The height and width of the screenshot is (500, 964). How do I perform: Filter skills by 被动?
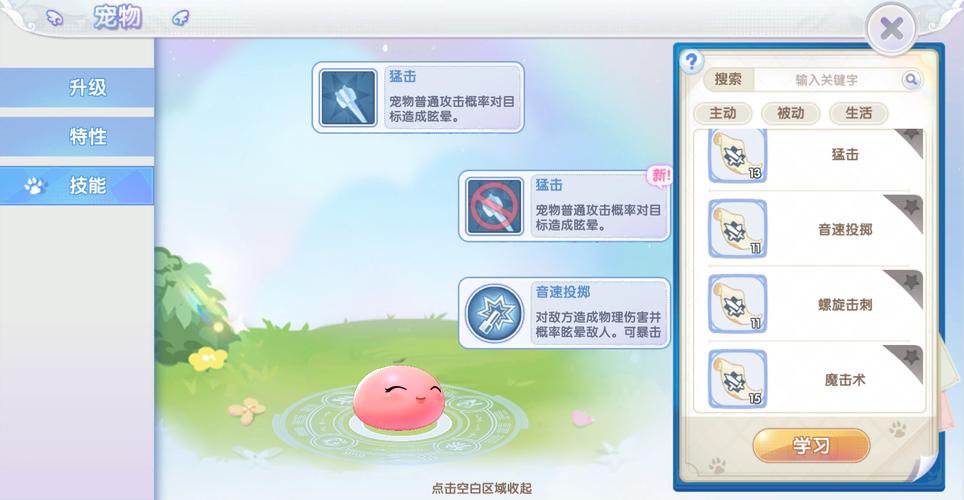[x=791, y=113]
